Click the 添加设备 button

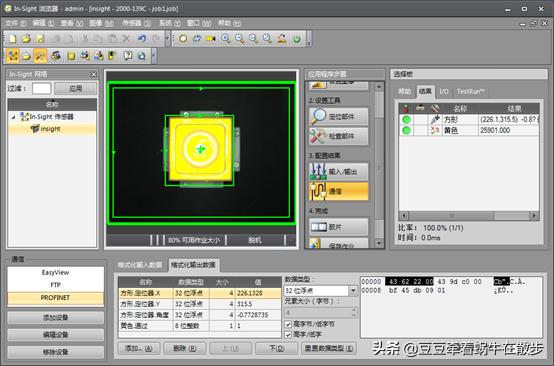(x=55, y=318)
